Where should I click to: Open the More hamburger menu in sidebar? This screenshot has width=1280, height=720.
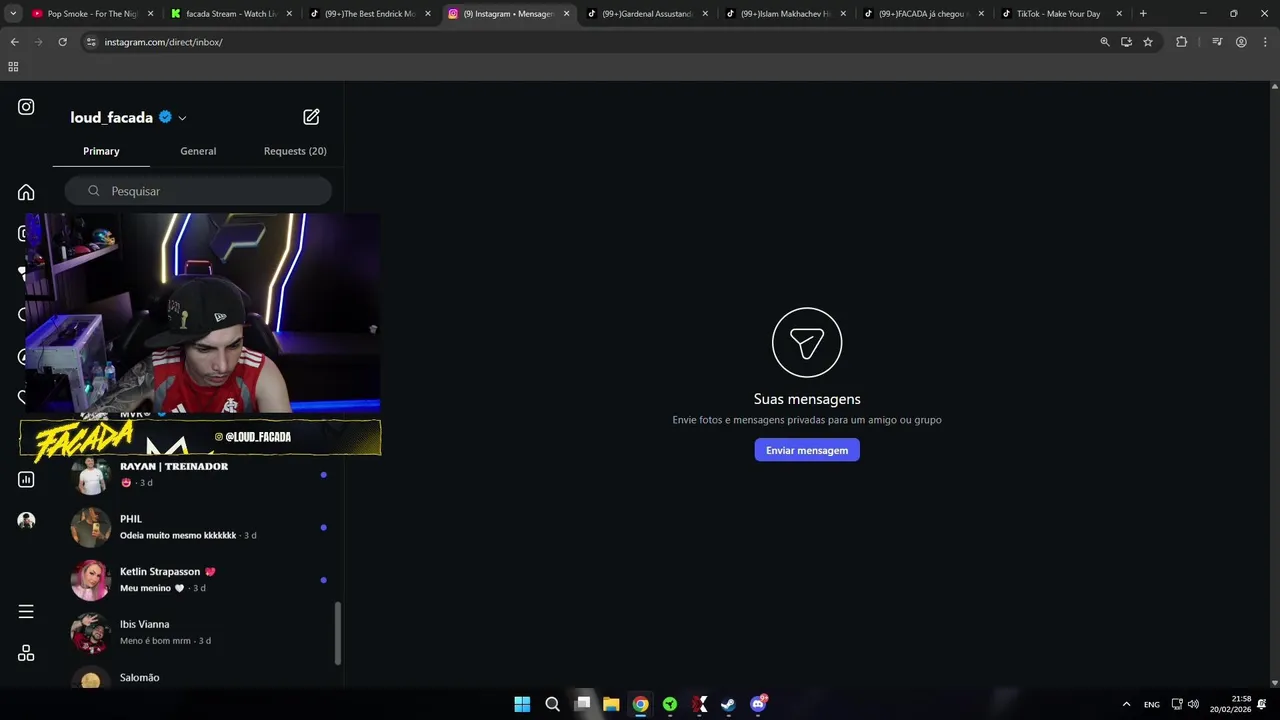pyautogui.click(x=26, y=611)
